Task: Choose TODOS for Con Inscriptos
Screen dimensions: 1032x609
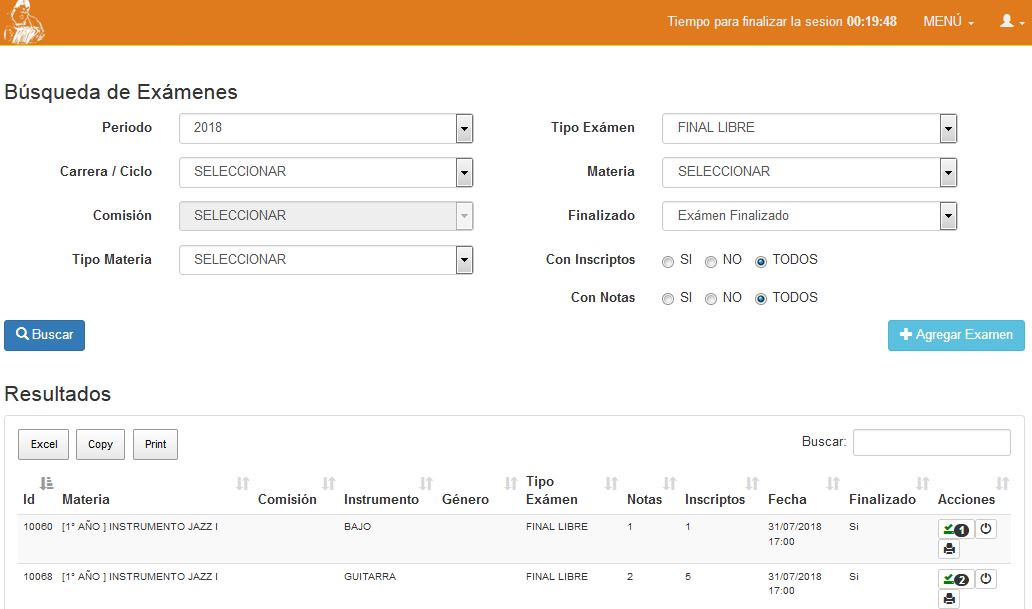Action: tap(761, 262)
